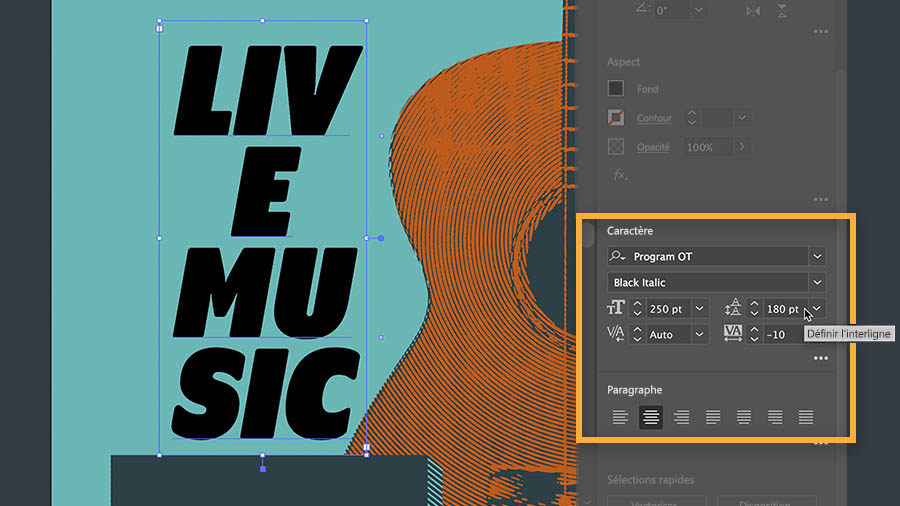
Task: Edit the 100% opacity value field
Action: pyautogui.click(x=707, y=147)
